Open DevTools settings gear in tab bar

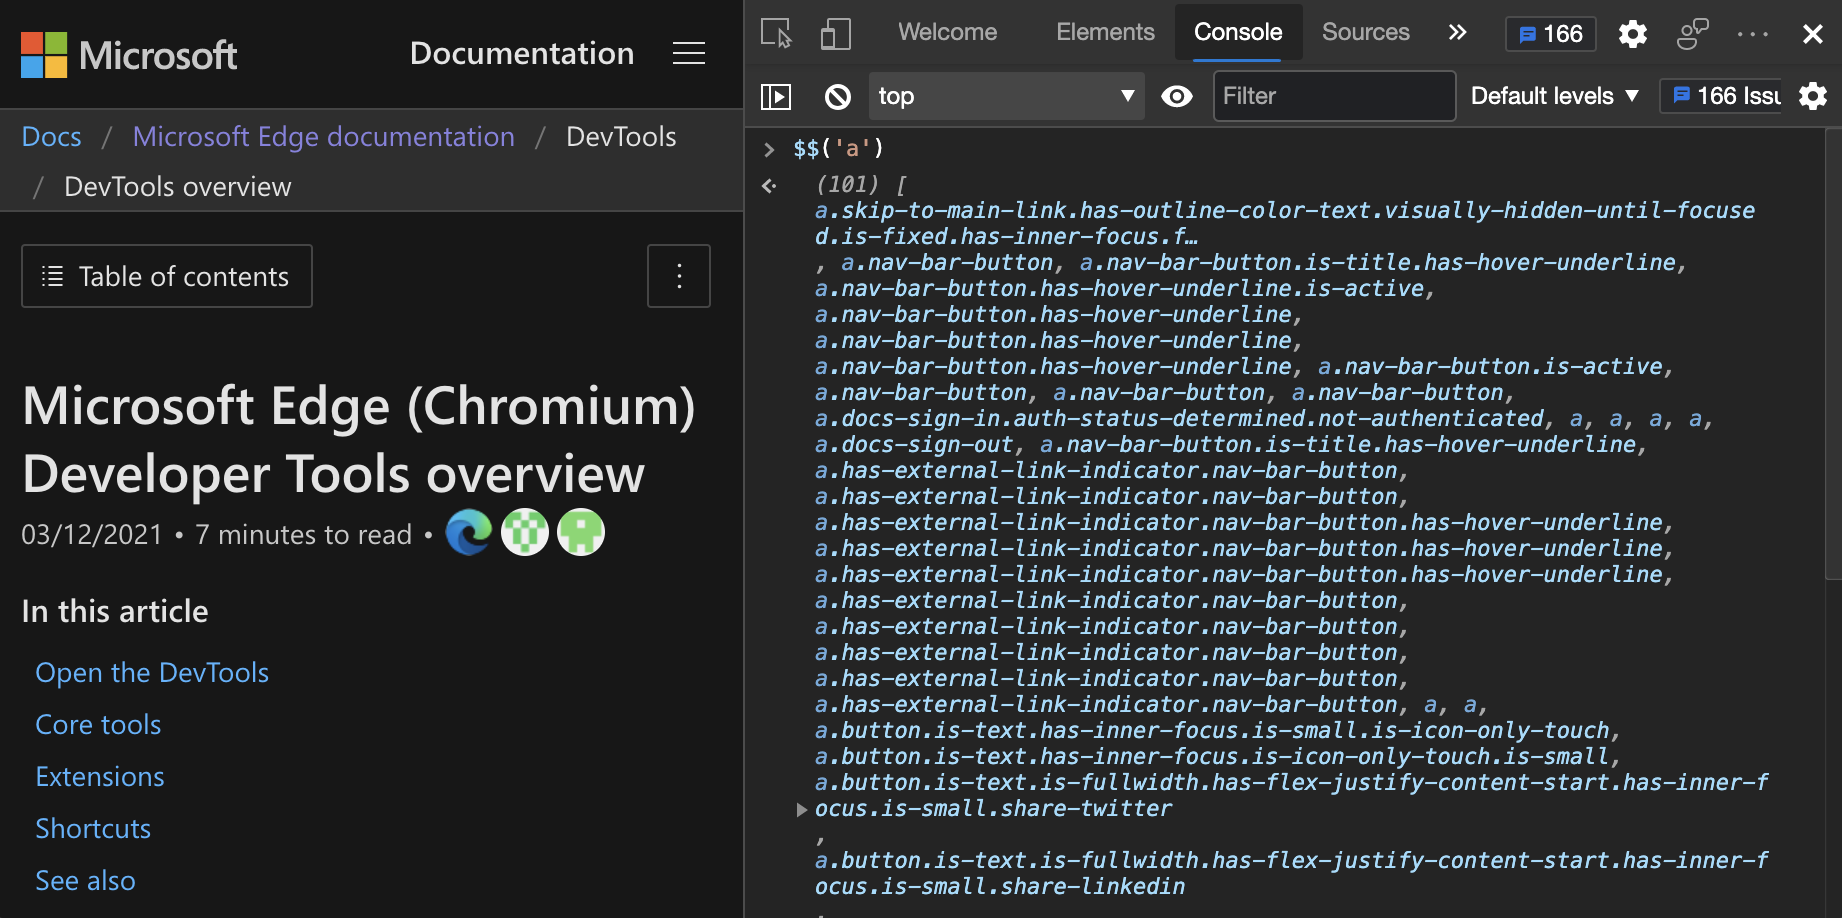tap(1633, 34)
